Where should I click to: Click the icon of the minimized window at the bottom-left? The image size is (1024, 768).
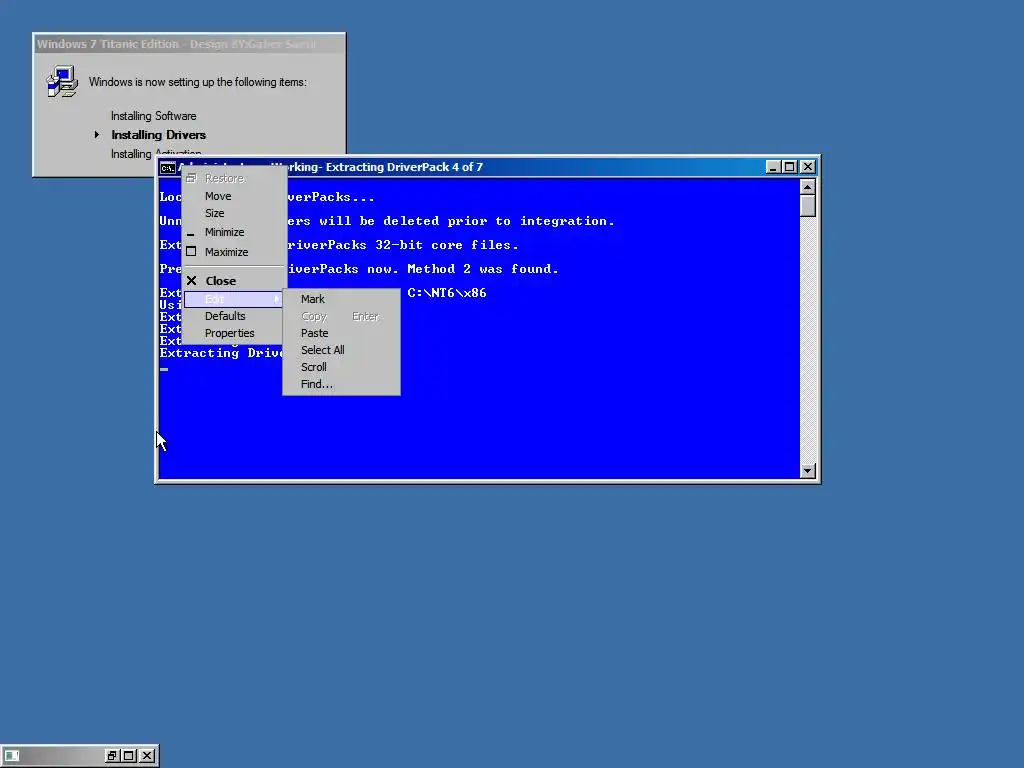pyautogui.click(x=12, y=756)
